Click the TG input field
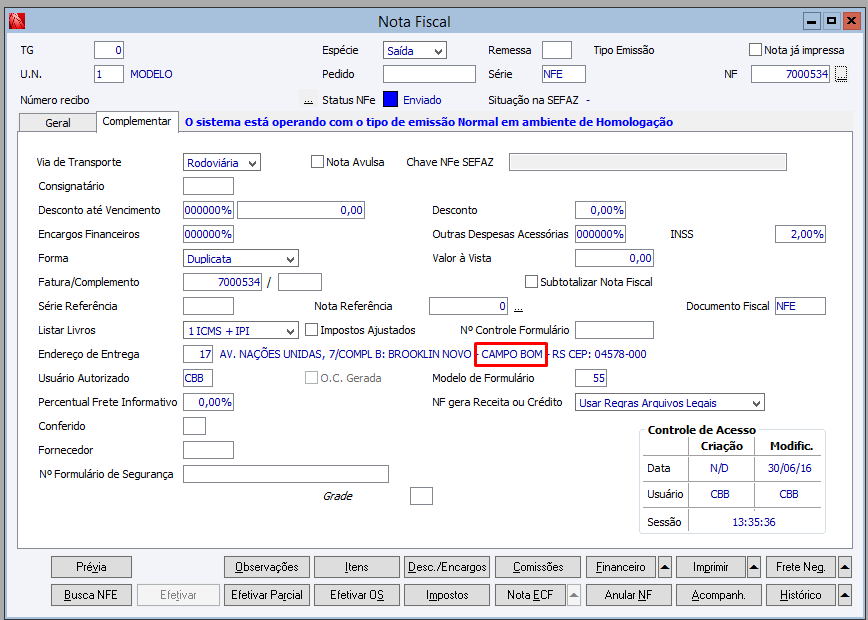The height and width of the screenshot is (620, 868). tap(108, 50)
